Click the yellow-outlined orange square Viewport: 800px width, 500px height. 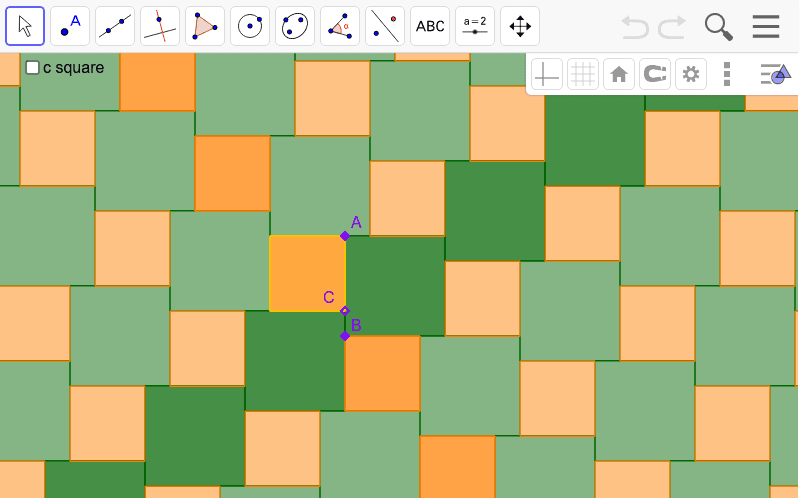point(307,273)
